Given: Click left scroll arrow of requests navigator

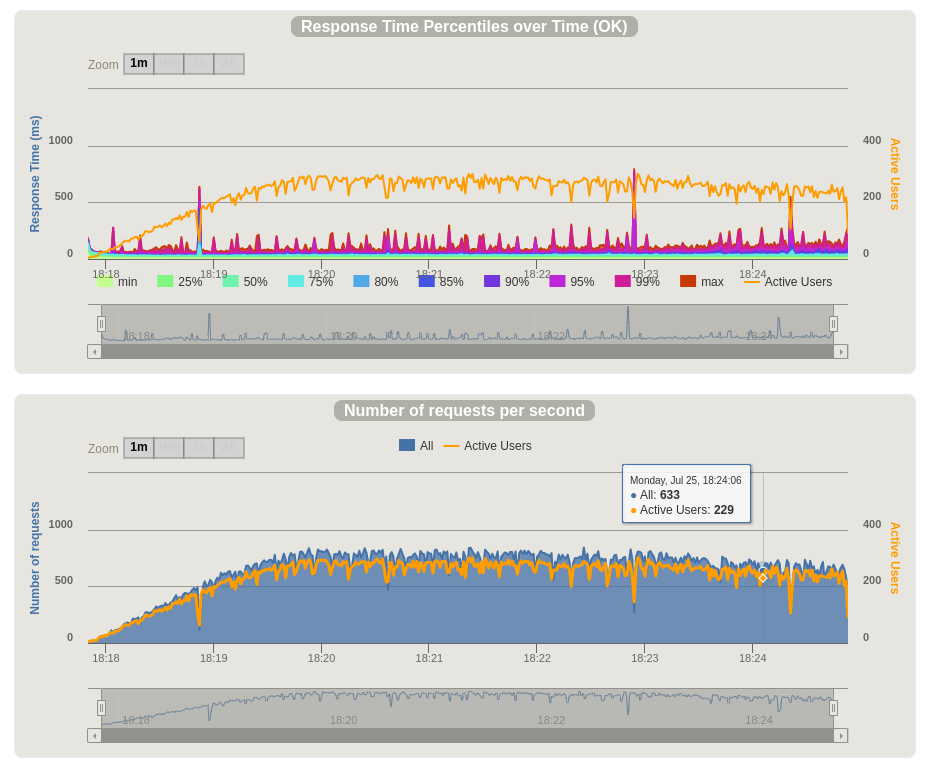Looking at the screenshot, I should pyautogui.click(x=94, y=736).
